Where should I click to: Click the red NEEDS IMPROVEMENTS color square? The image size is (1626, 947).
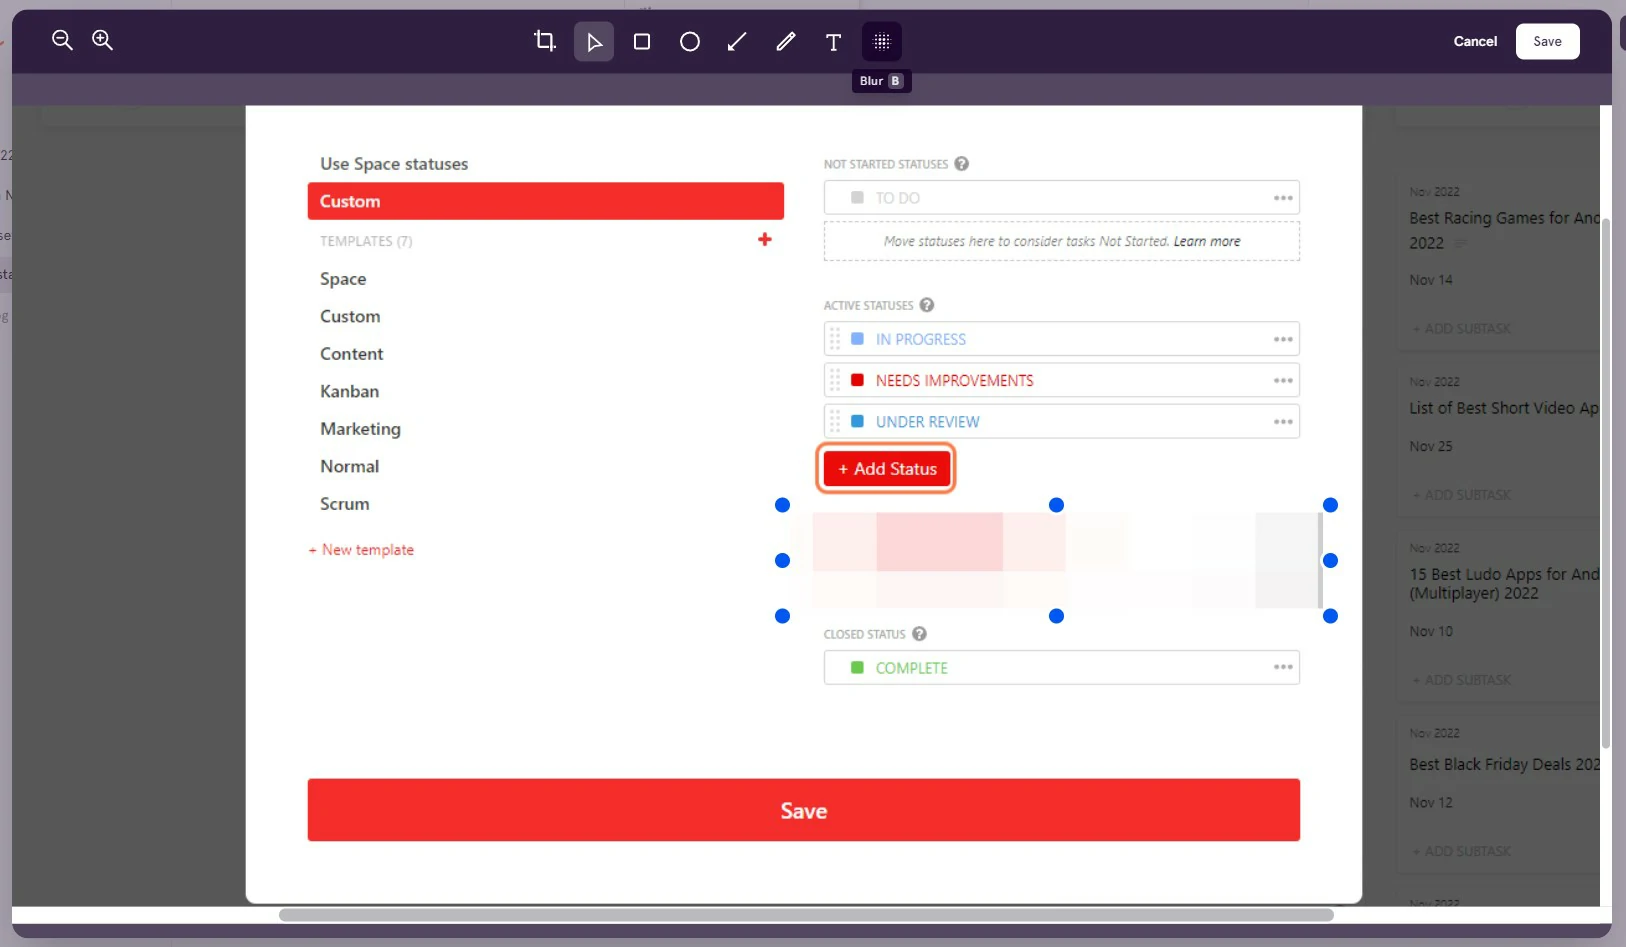point(857,380)
